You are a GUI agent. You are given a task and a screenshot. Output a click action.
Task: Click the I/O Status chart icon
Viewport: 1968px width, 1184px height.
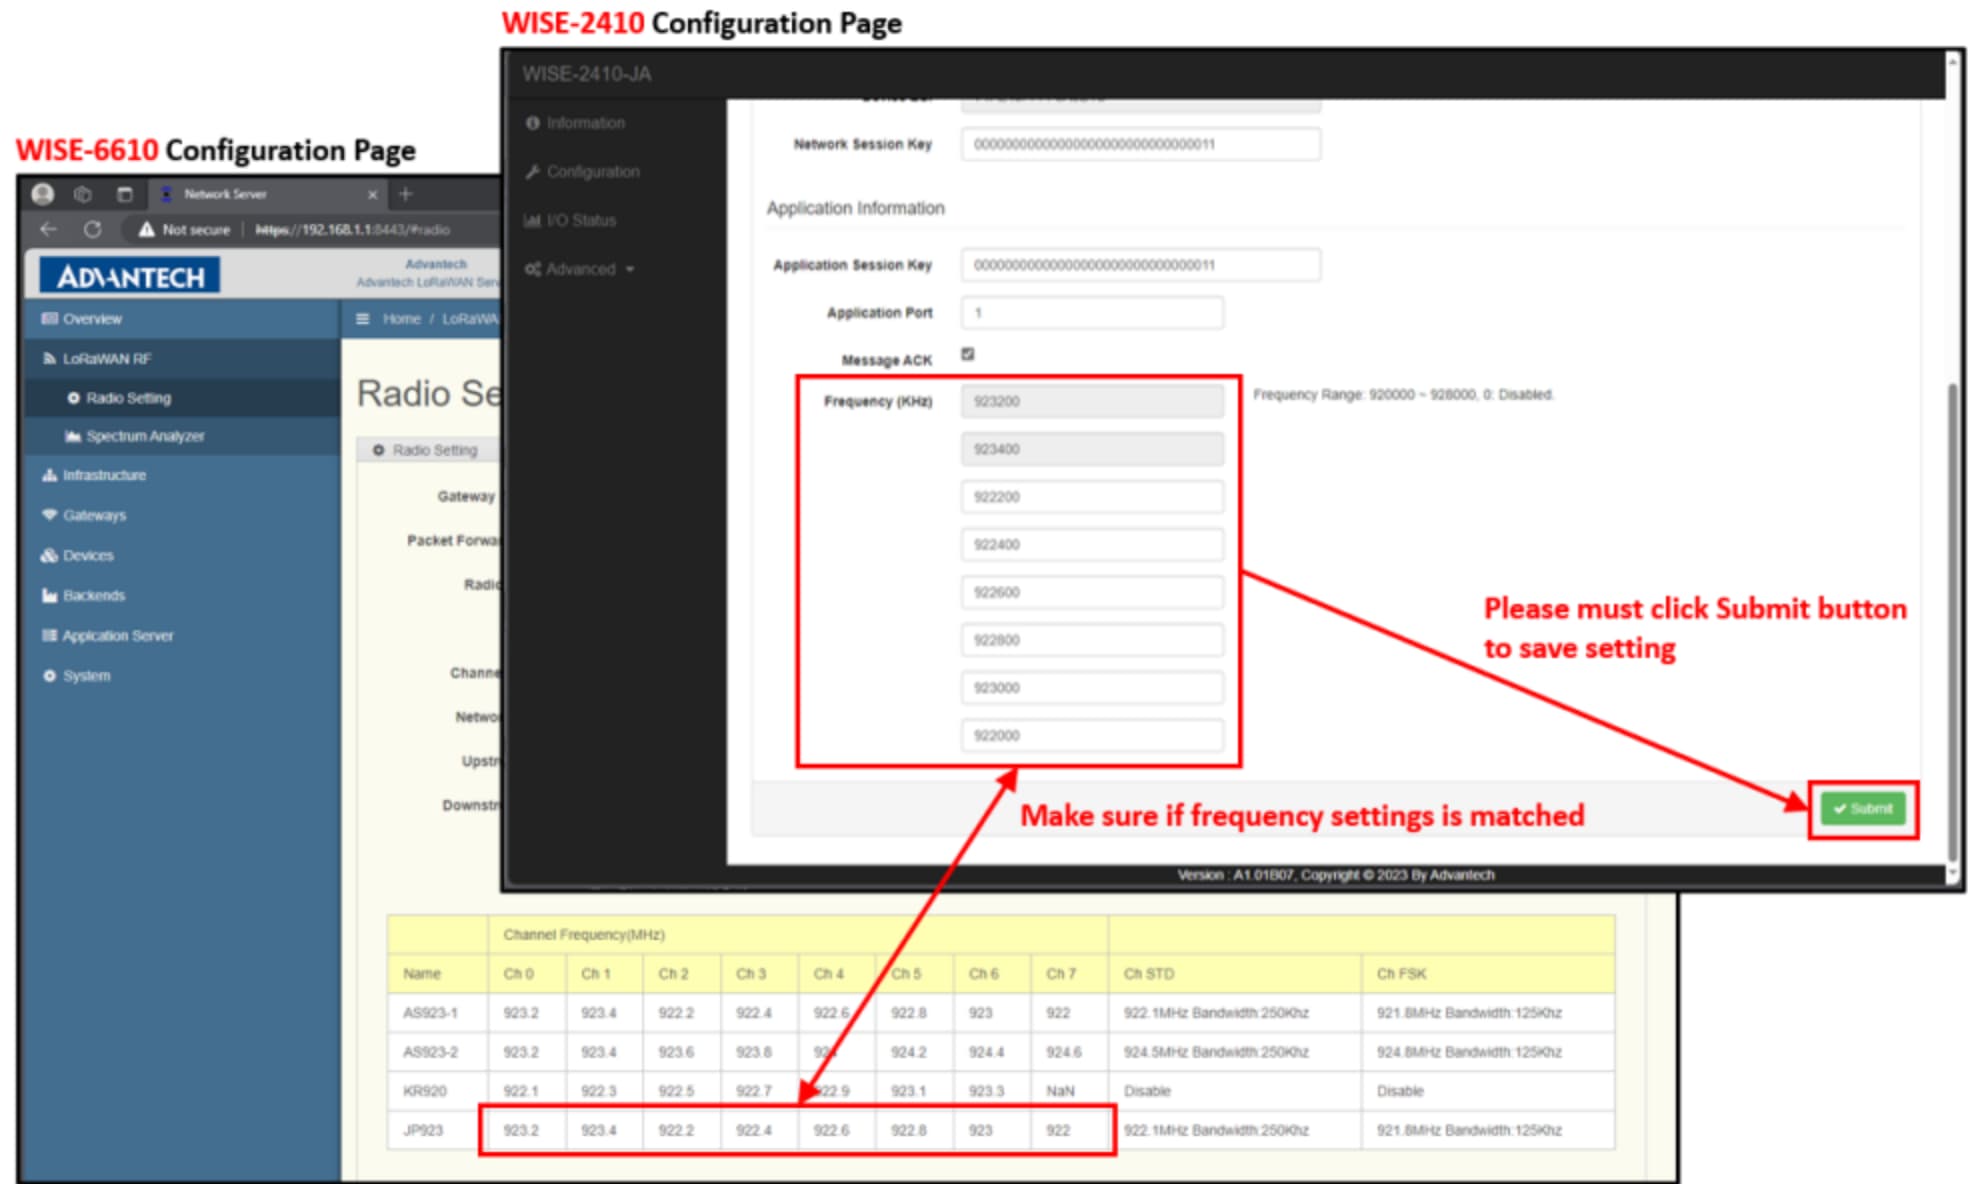click(532, 220)
